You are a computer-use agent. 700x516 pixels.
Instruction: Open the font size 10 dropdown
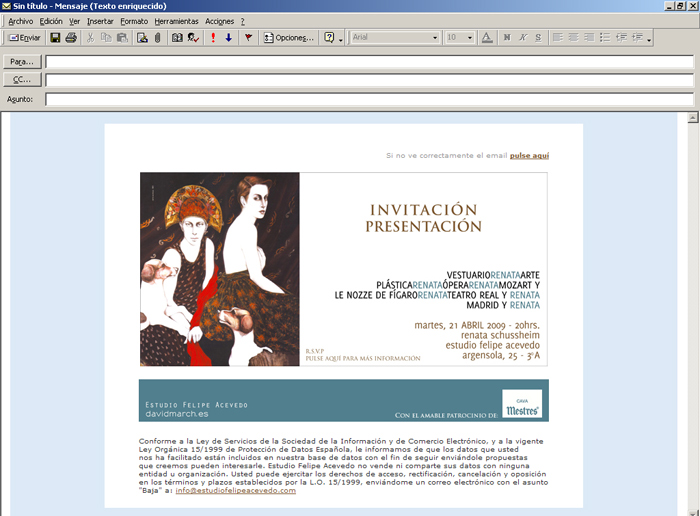click(x=470, y=38)
